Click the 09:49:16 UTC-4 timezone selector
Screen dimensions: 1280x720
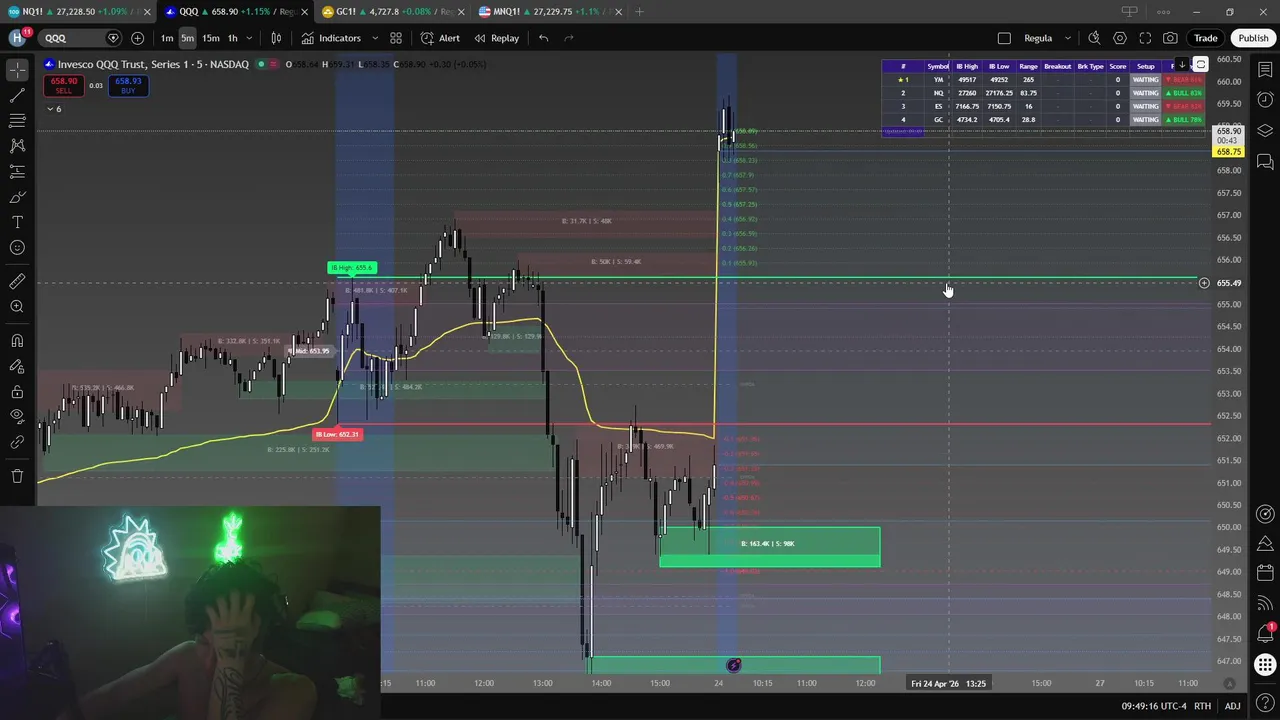(1154, 706)
